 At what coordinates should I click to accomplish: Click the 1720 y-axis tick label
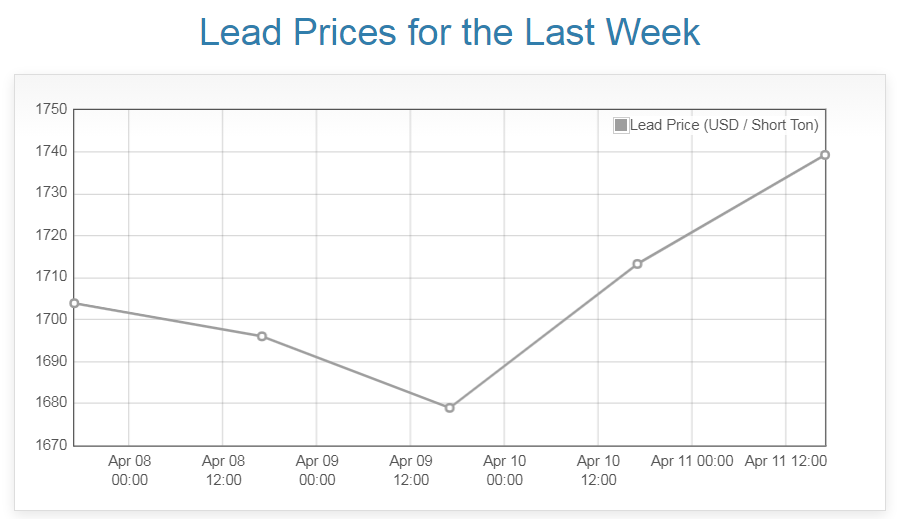pos(49,236)
